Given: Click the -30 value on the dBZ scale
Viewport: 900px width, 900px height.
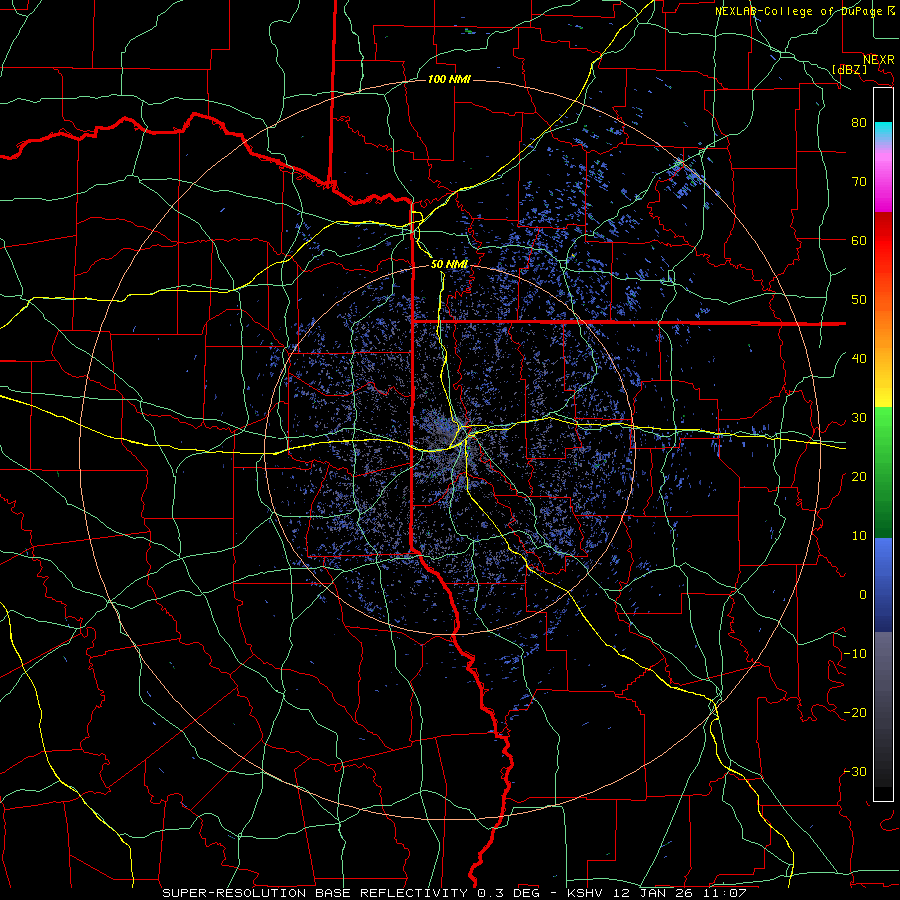Looking at the screenshot, I should coord(855,772).
